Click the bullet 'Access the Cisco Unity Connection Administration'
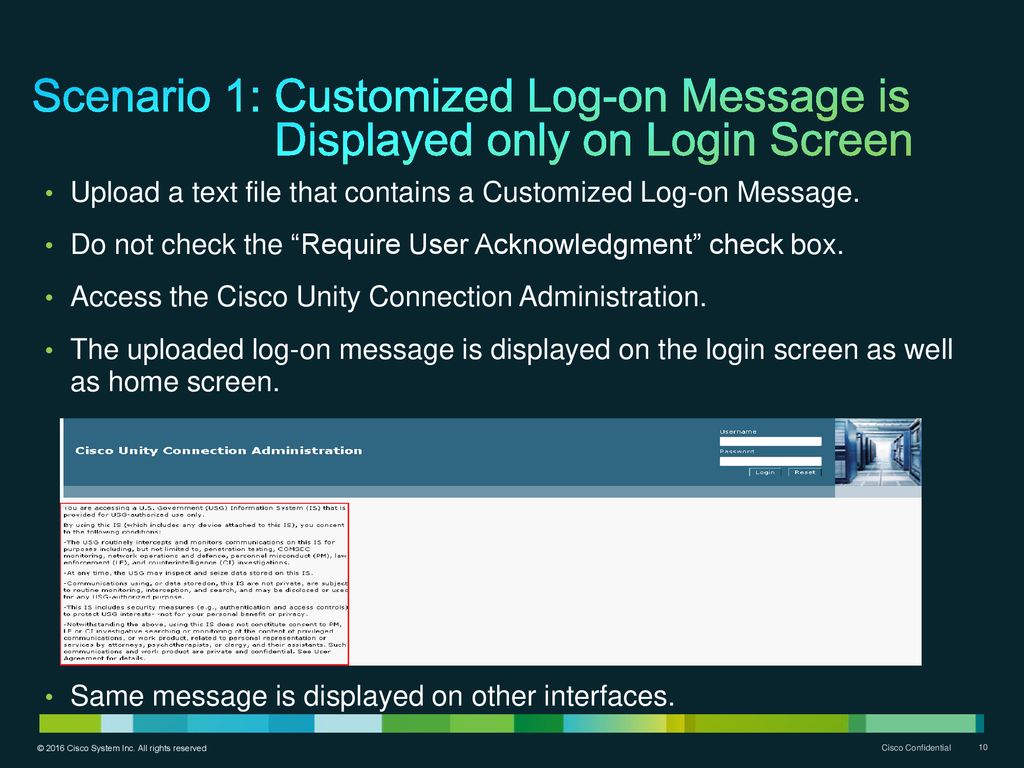The image size is (1024, 768). 389,297
